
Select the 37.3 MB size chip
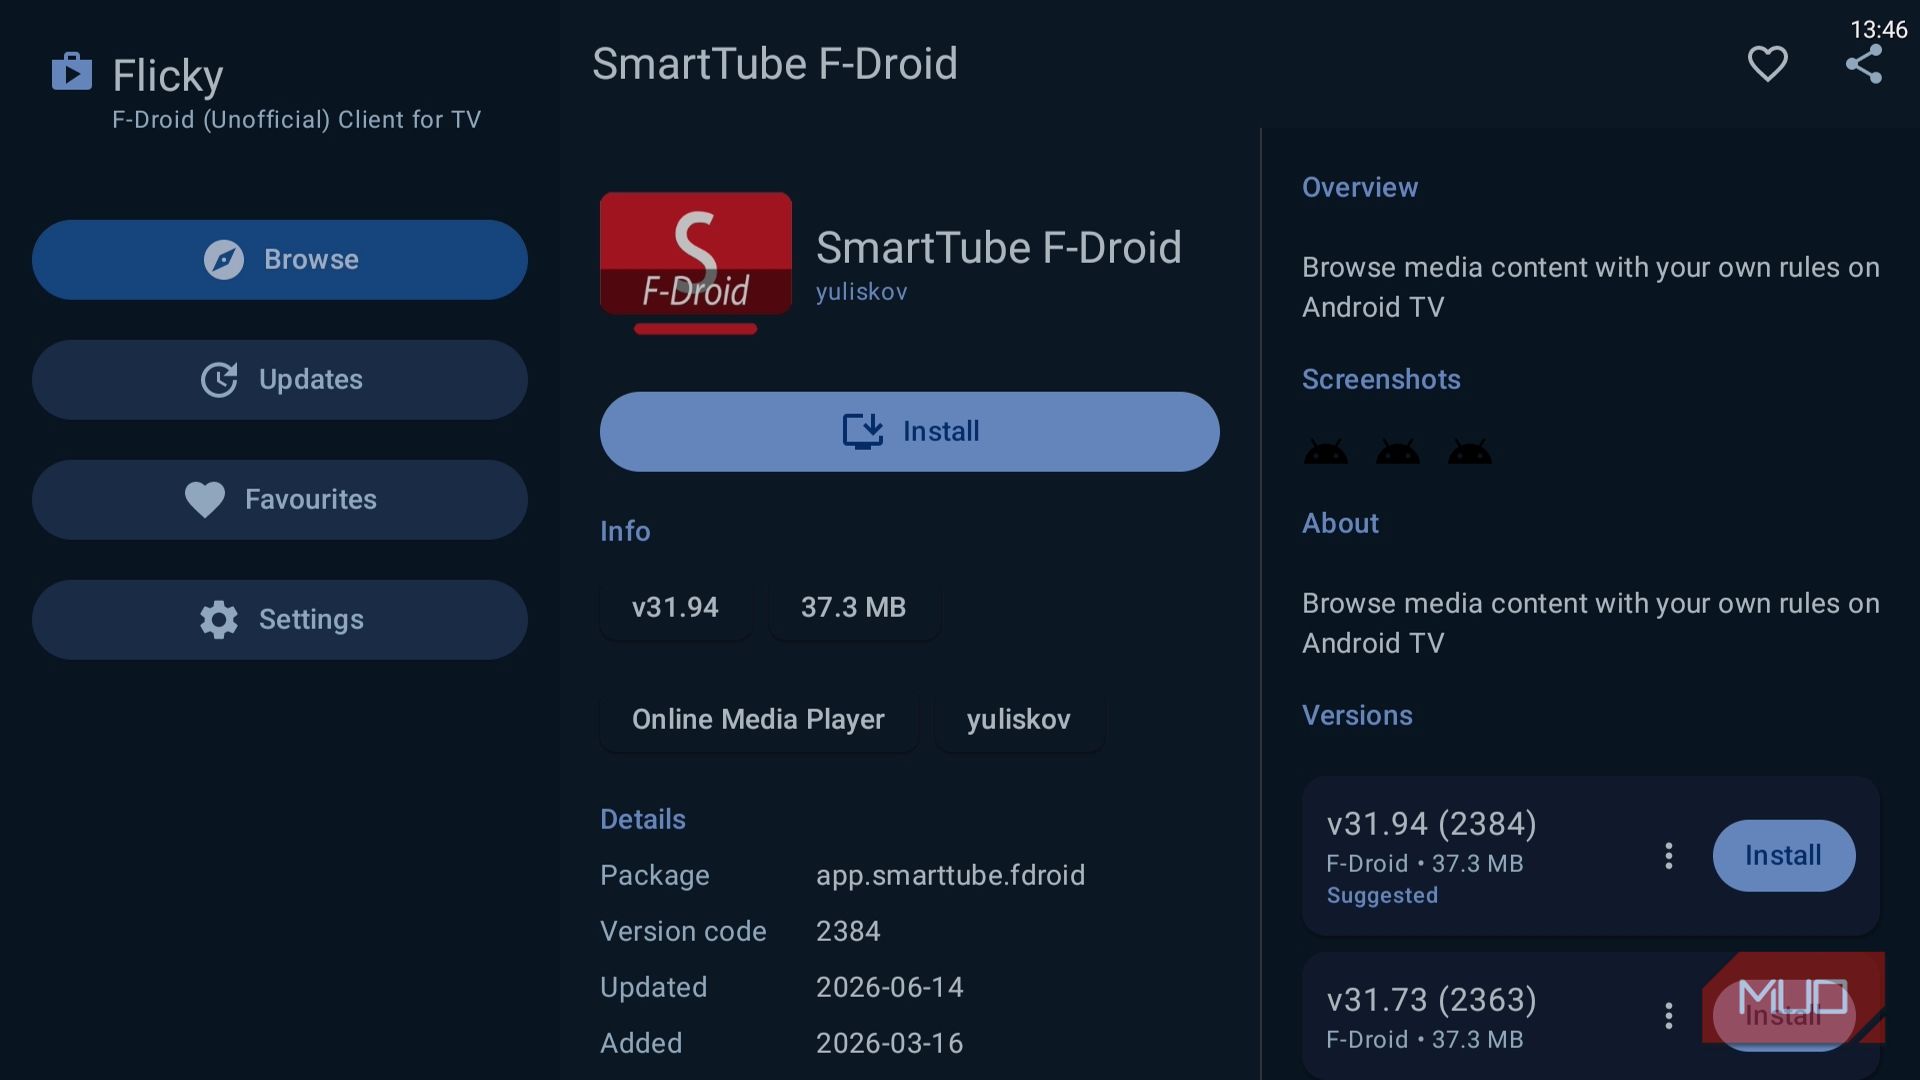pyautogui.click(x=854, y=608)
